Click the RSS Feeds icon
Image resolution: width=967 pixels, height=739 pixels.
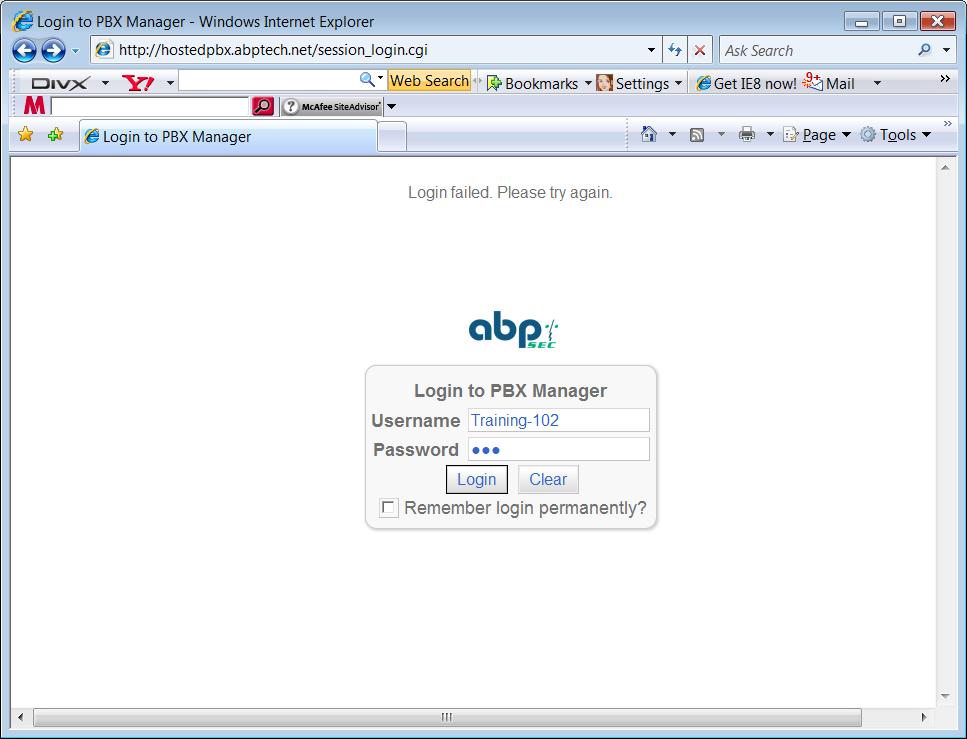[697, 134]
